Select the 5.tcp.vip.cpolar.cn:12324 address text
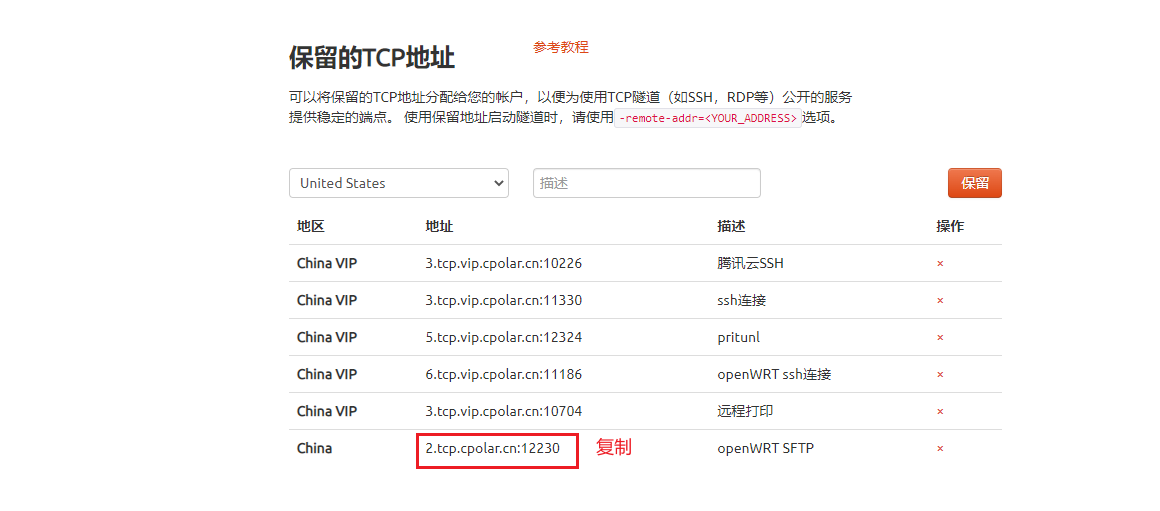 coord(503,337)
